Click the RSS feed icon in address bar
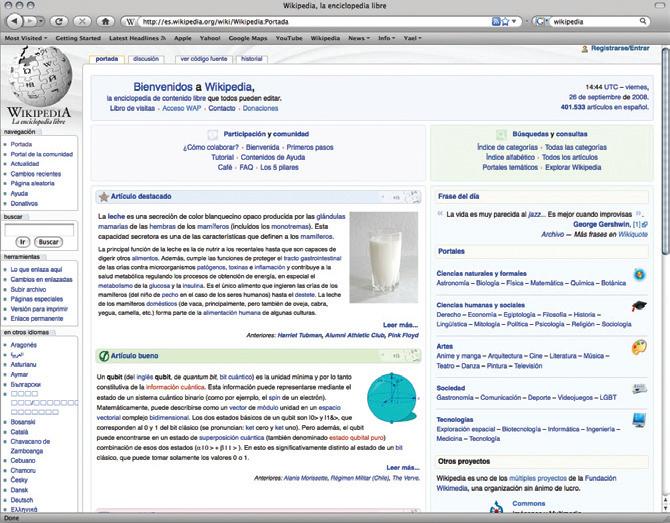The width and height of the screenshot is (670, 523). click(x=496, y=21)
